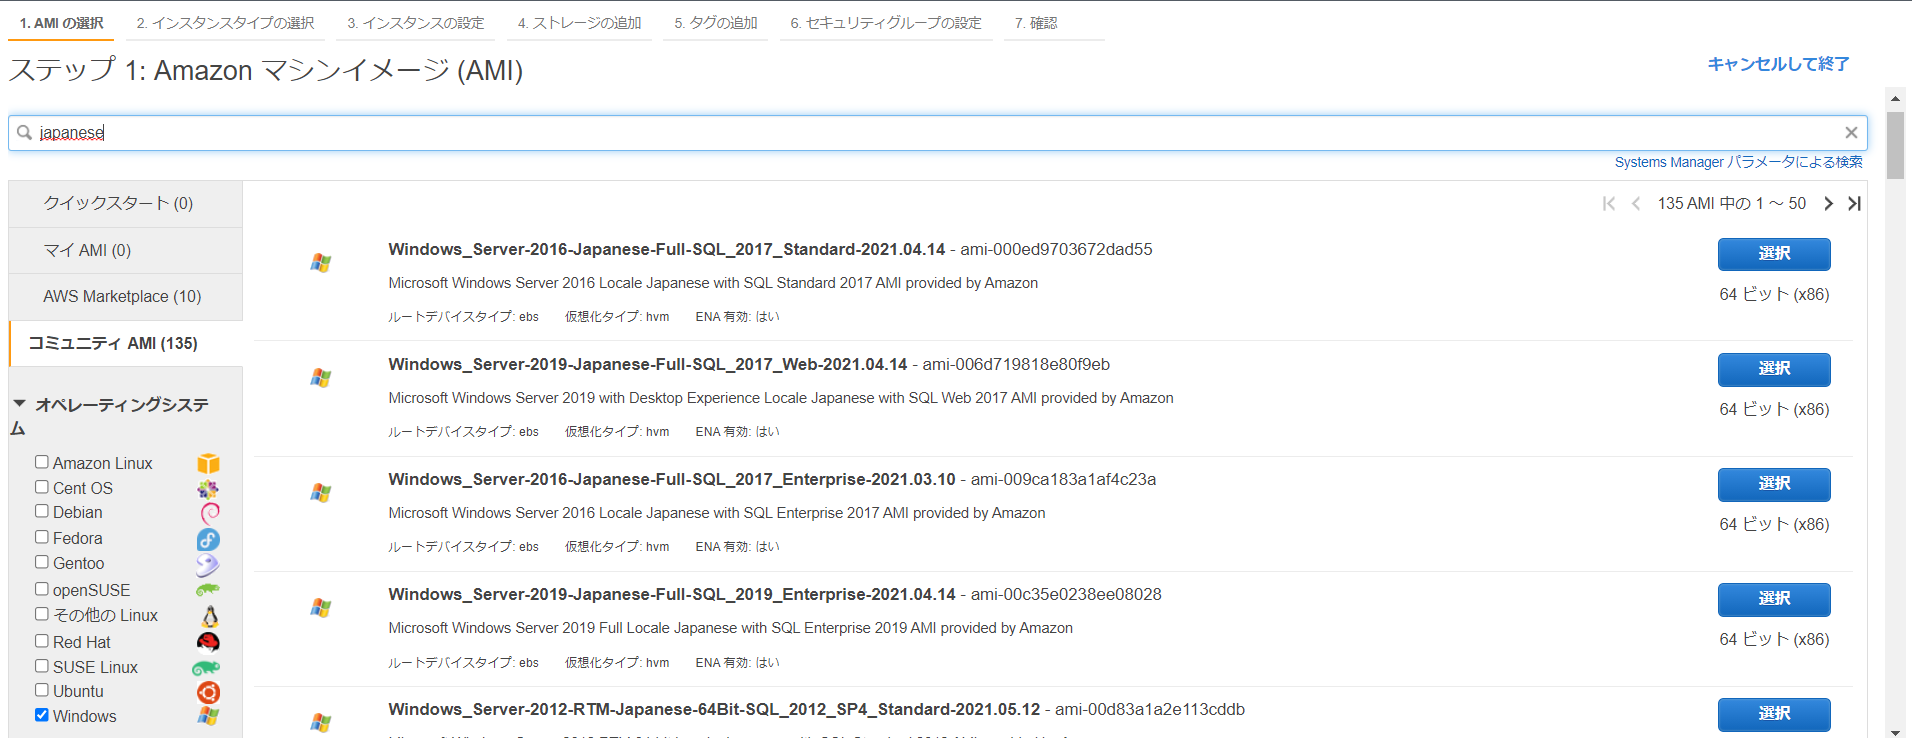Click the scrollbar up arrow
Image resolution: width=1912 pixels, height=738 pixels.
point(1895,99)
